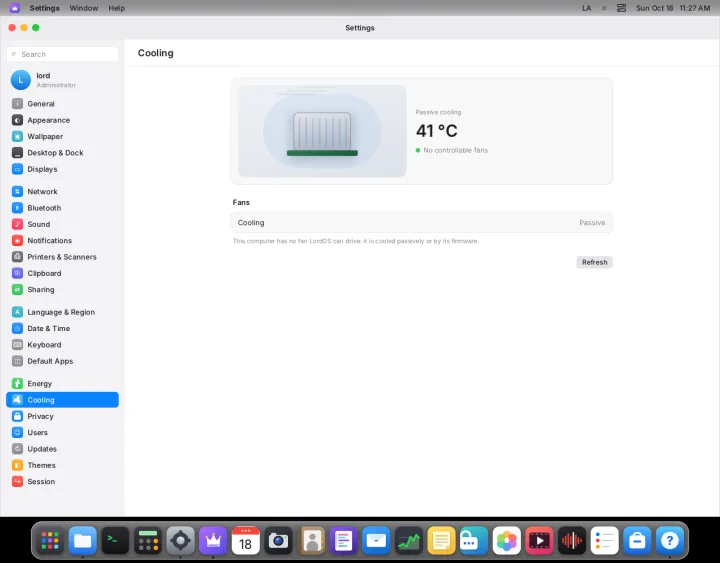Launch the Photos flower app in dock

pyautogui.click(x=506, y=540)
